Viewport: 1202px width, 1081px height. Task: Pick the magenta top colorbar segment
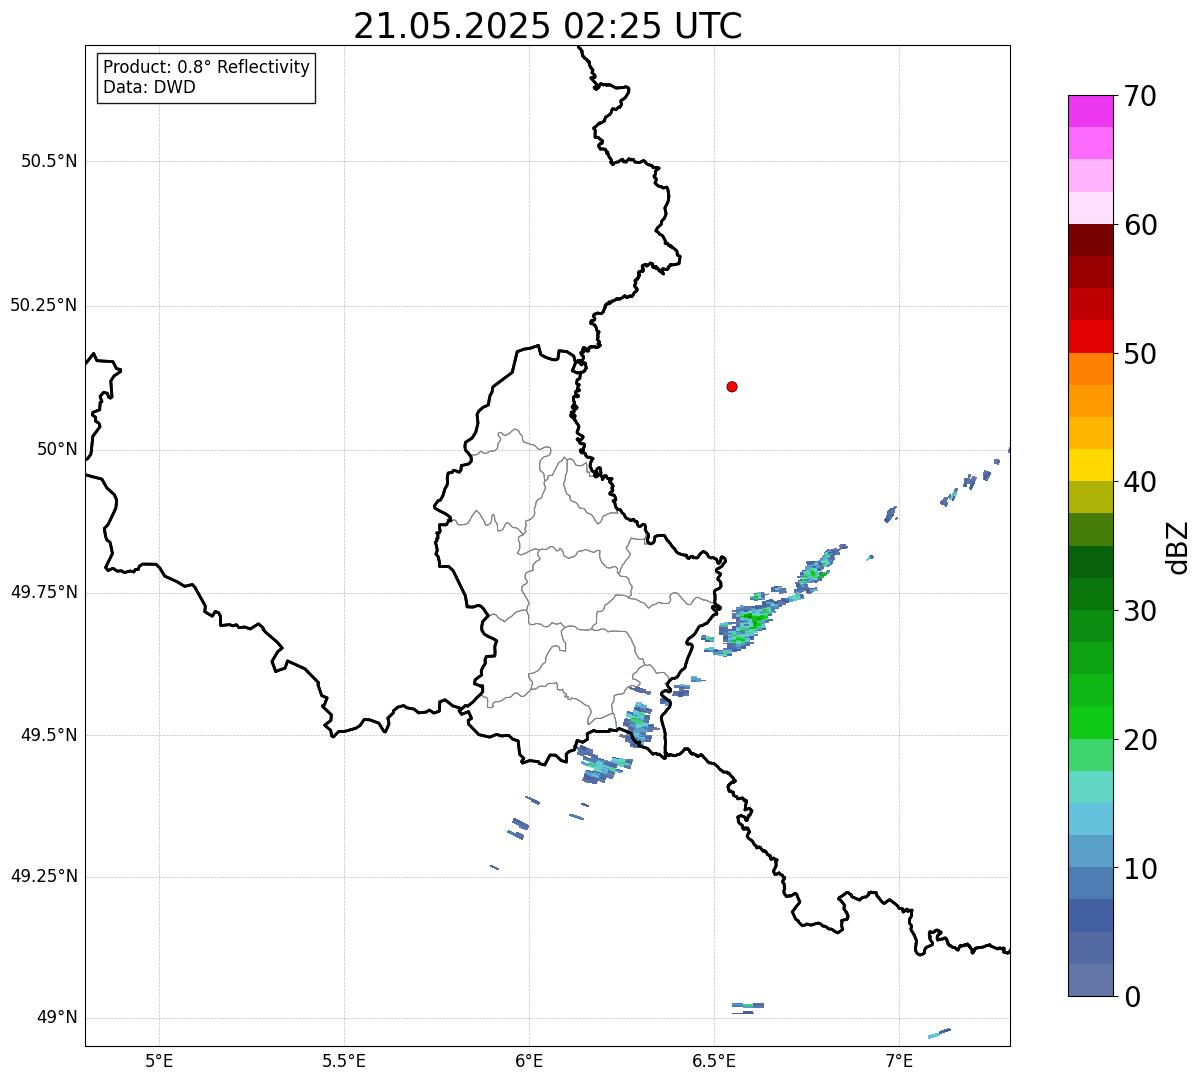point(1090,111)
